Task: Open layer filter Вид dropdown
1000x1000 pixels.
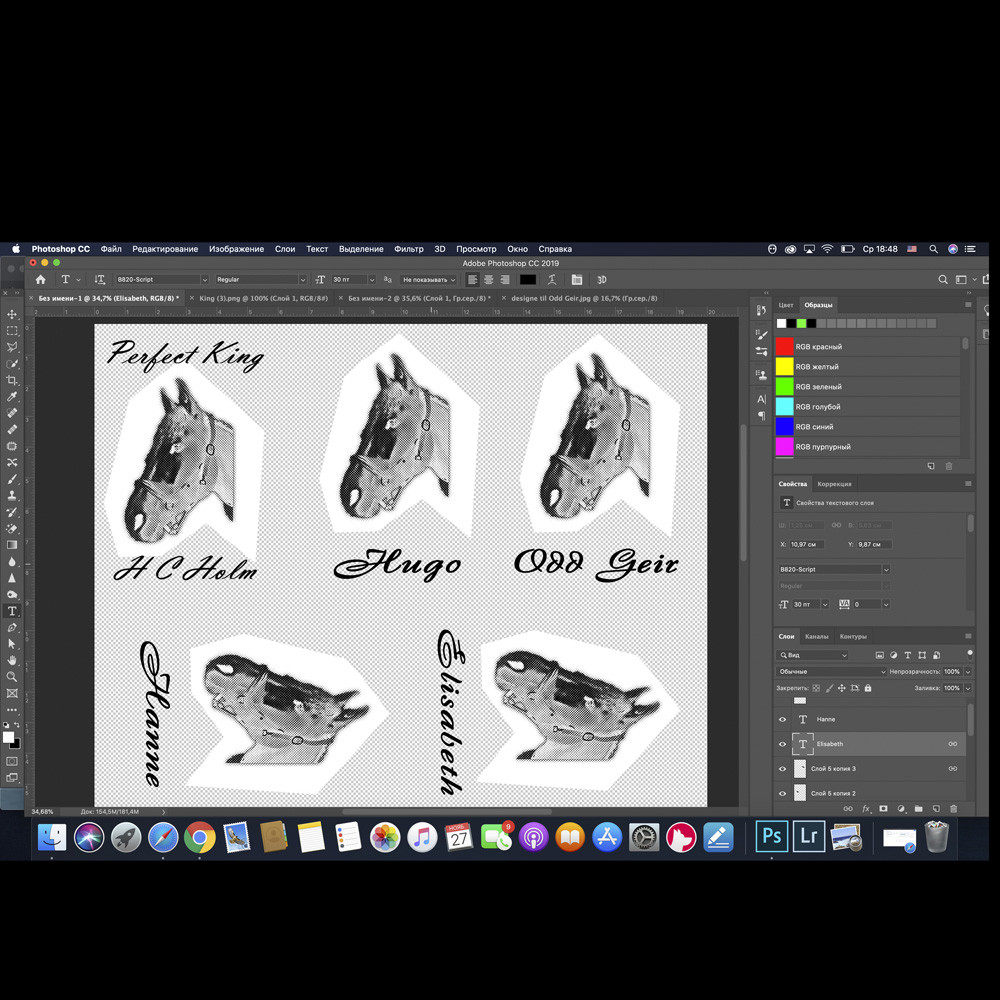Action: [x=812, y=655]
